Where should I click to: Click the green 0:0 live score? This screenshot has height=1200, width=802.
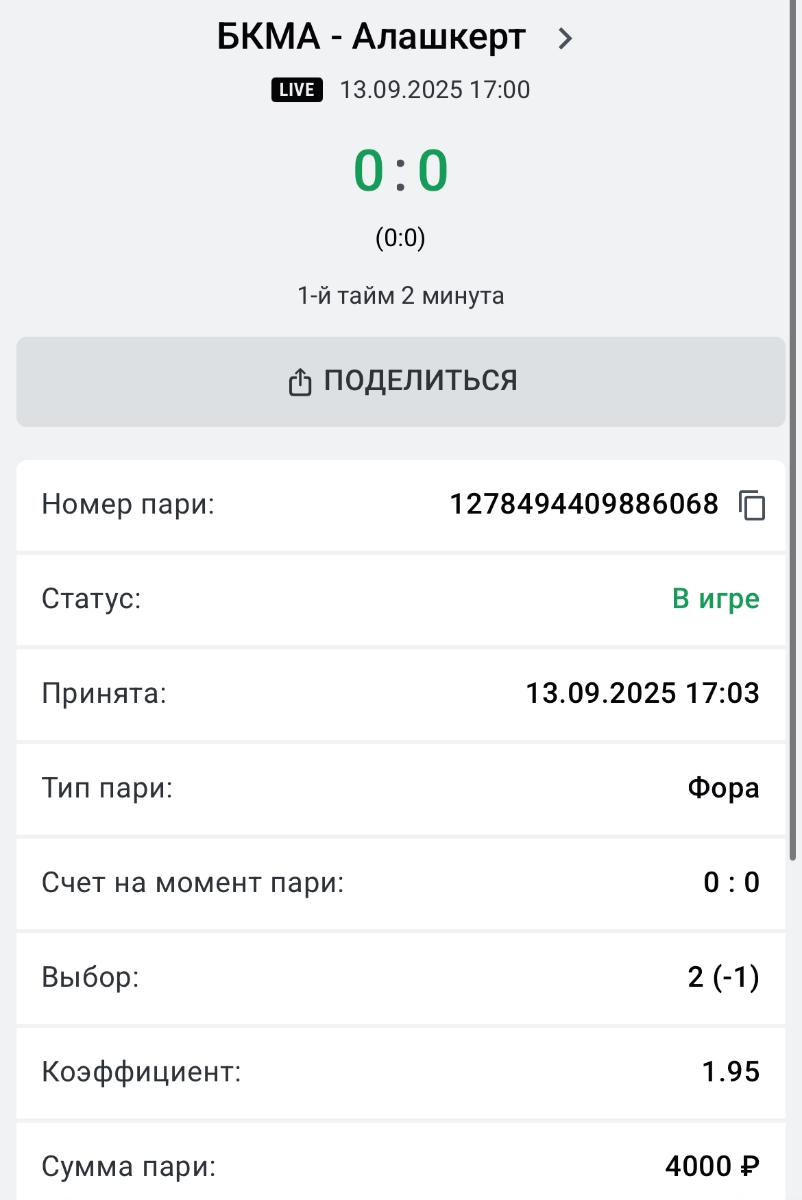click(x=400, y=171)
